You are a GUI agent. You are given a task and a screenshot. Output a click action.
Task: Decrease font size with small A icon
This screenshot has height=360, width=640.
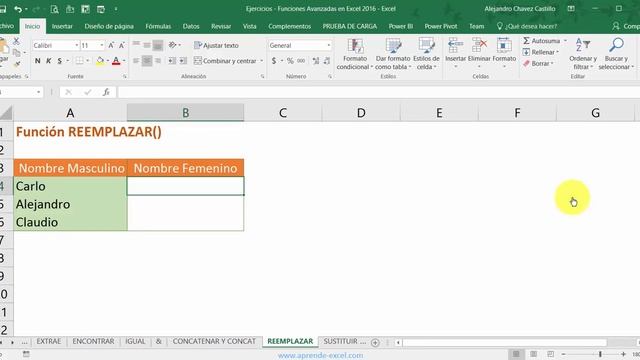(122, 45)
